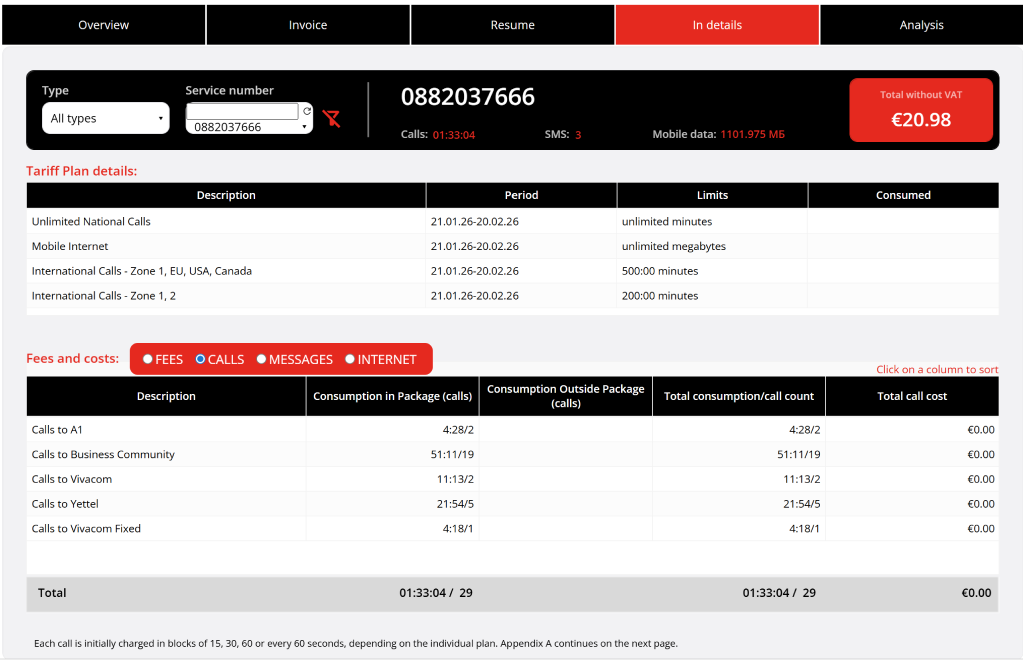Select the FEES radio button
The height and width of the screenshot is (662, 1024).
148,359
